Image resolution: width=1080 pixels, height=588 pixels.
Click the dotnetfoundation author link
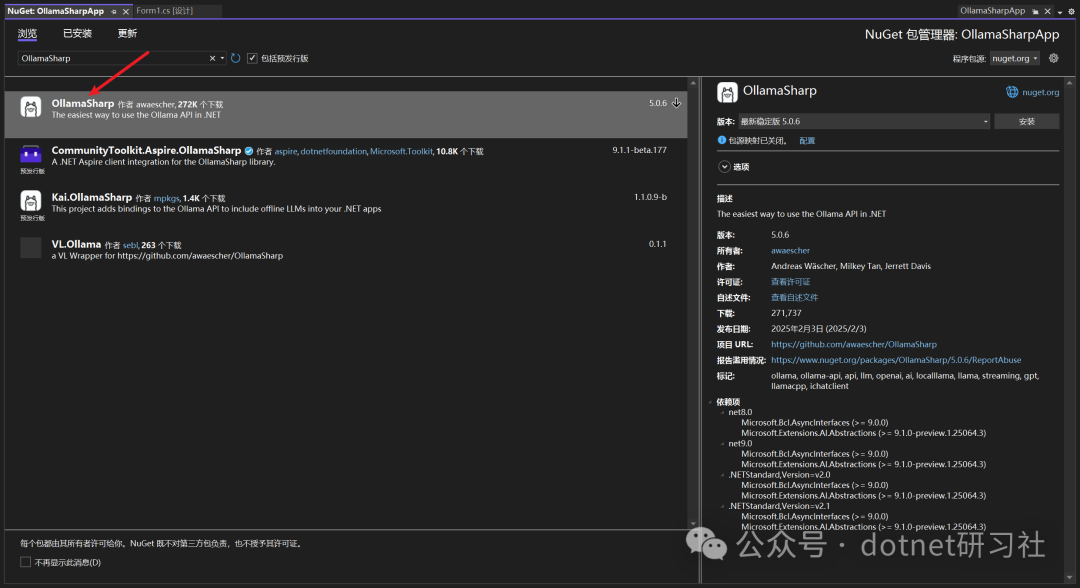[x=333, y=151]
